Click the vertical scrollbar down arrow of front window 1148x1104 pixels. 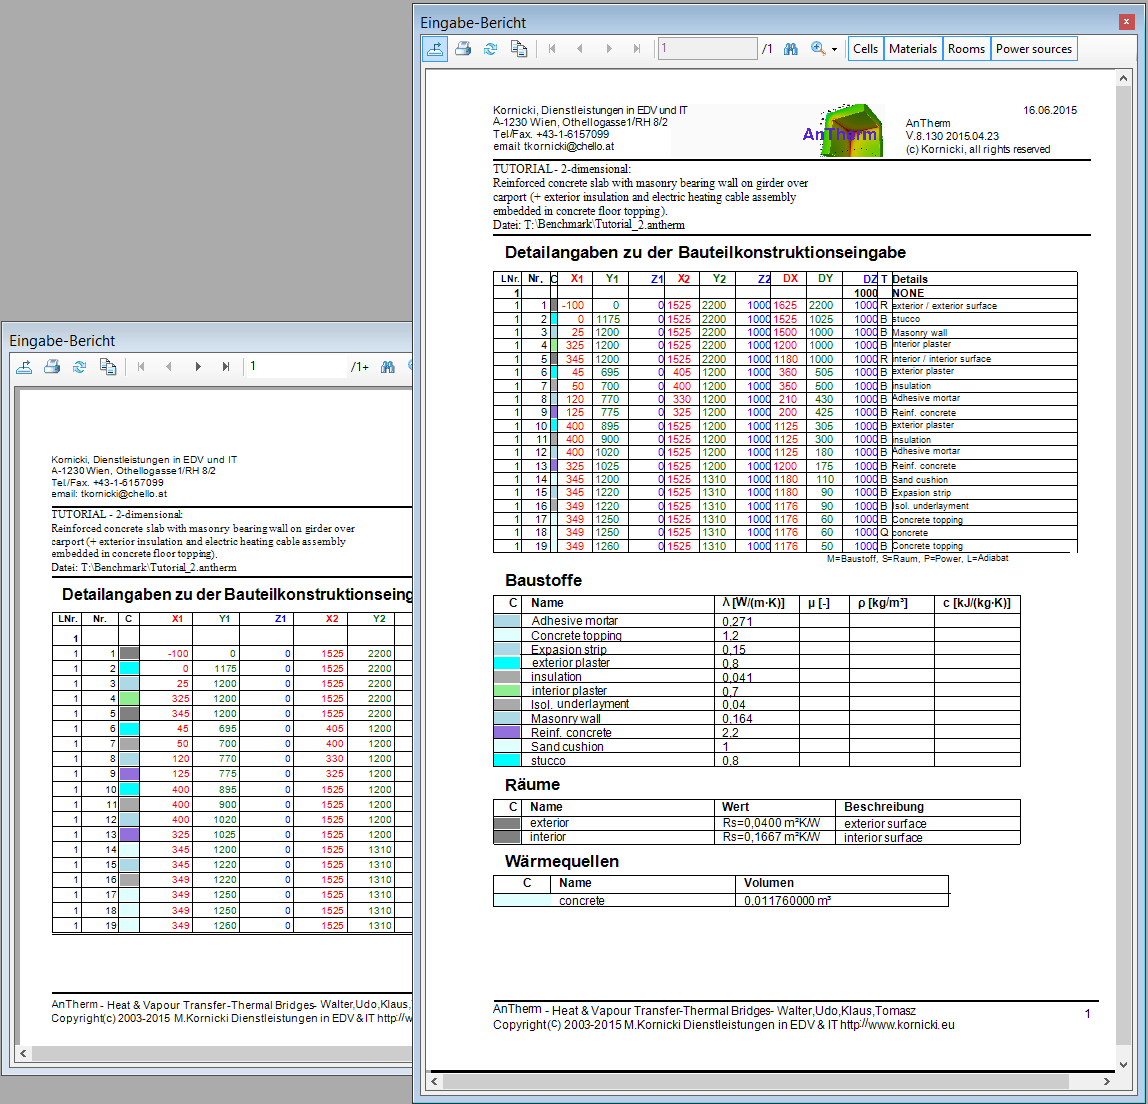(1123, 1065)
